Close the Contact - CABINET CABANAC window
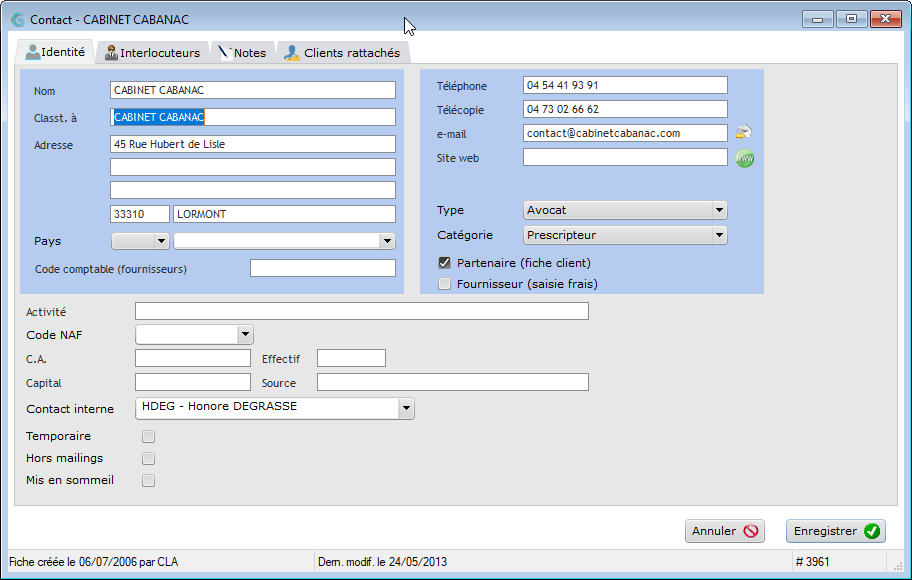The height and width of the screenshot is (580, 912). click(885, 19)
